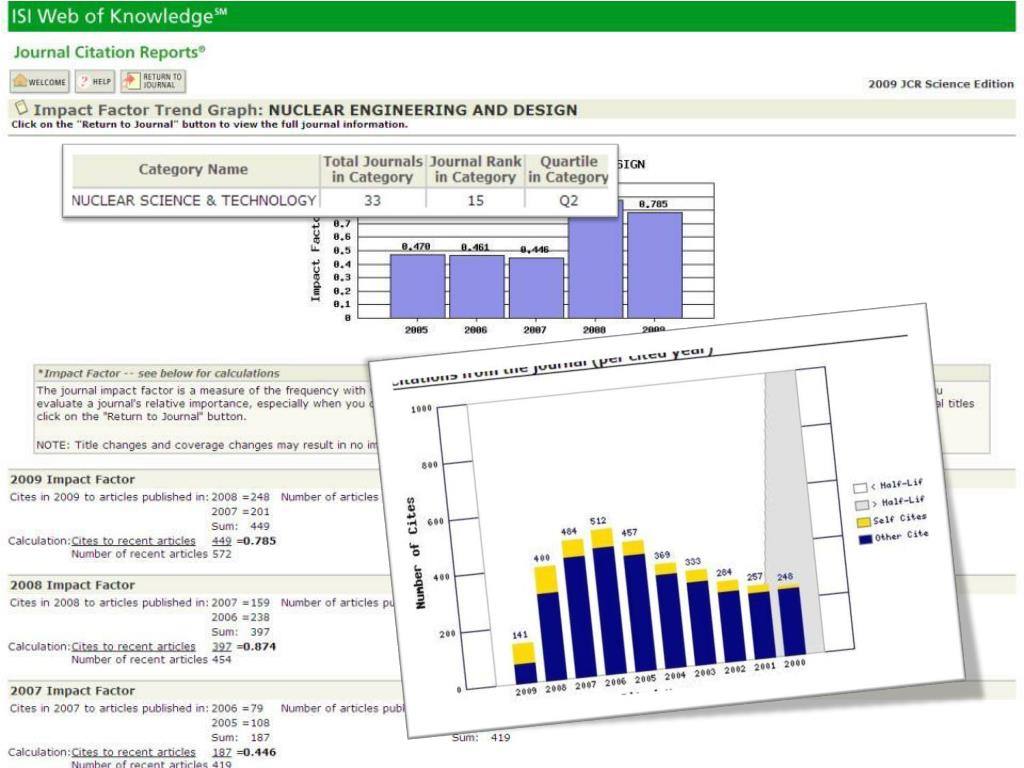Click the 187 citation count link
The image size is (1024, 768).
pos(222,752)
